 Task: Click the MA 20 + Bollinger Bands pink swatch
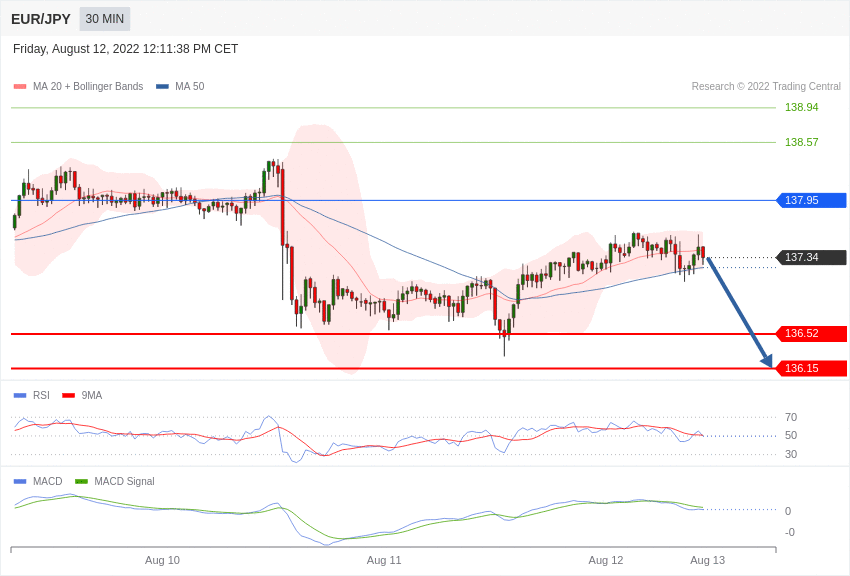point(20,87)
